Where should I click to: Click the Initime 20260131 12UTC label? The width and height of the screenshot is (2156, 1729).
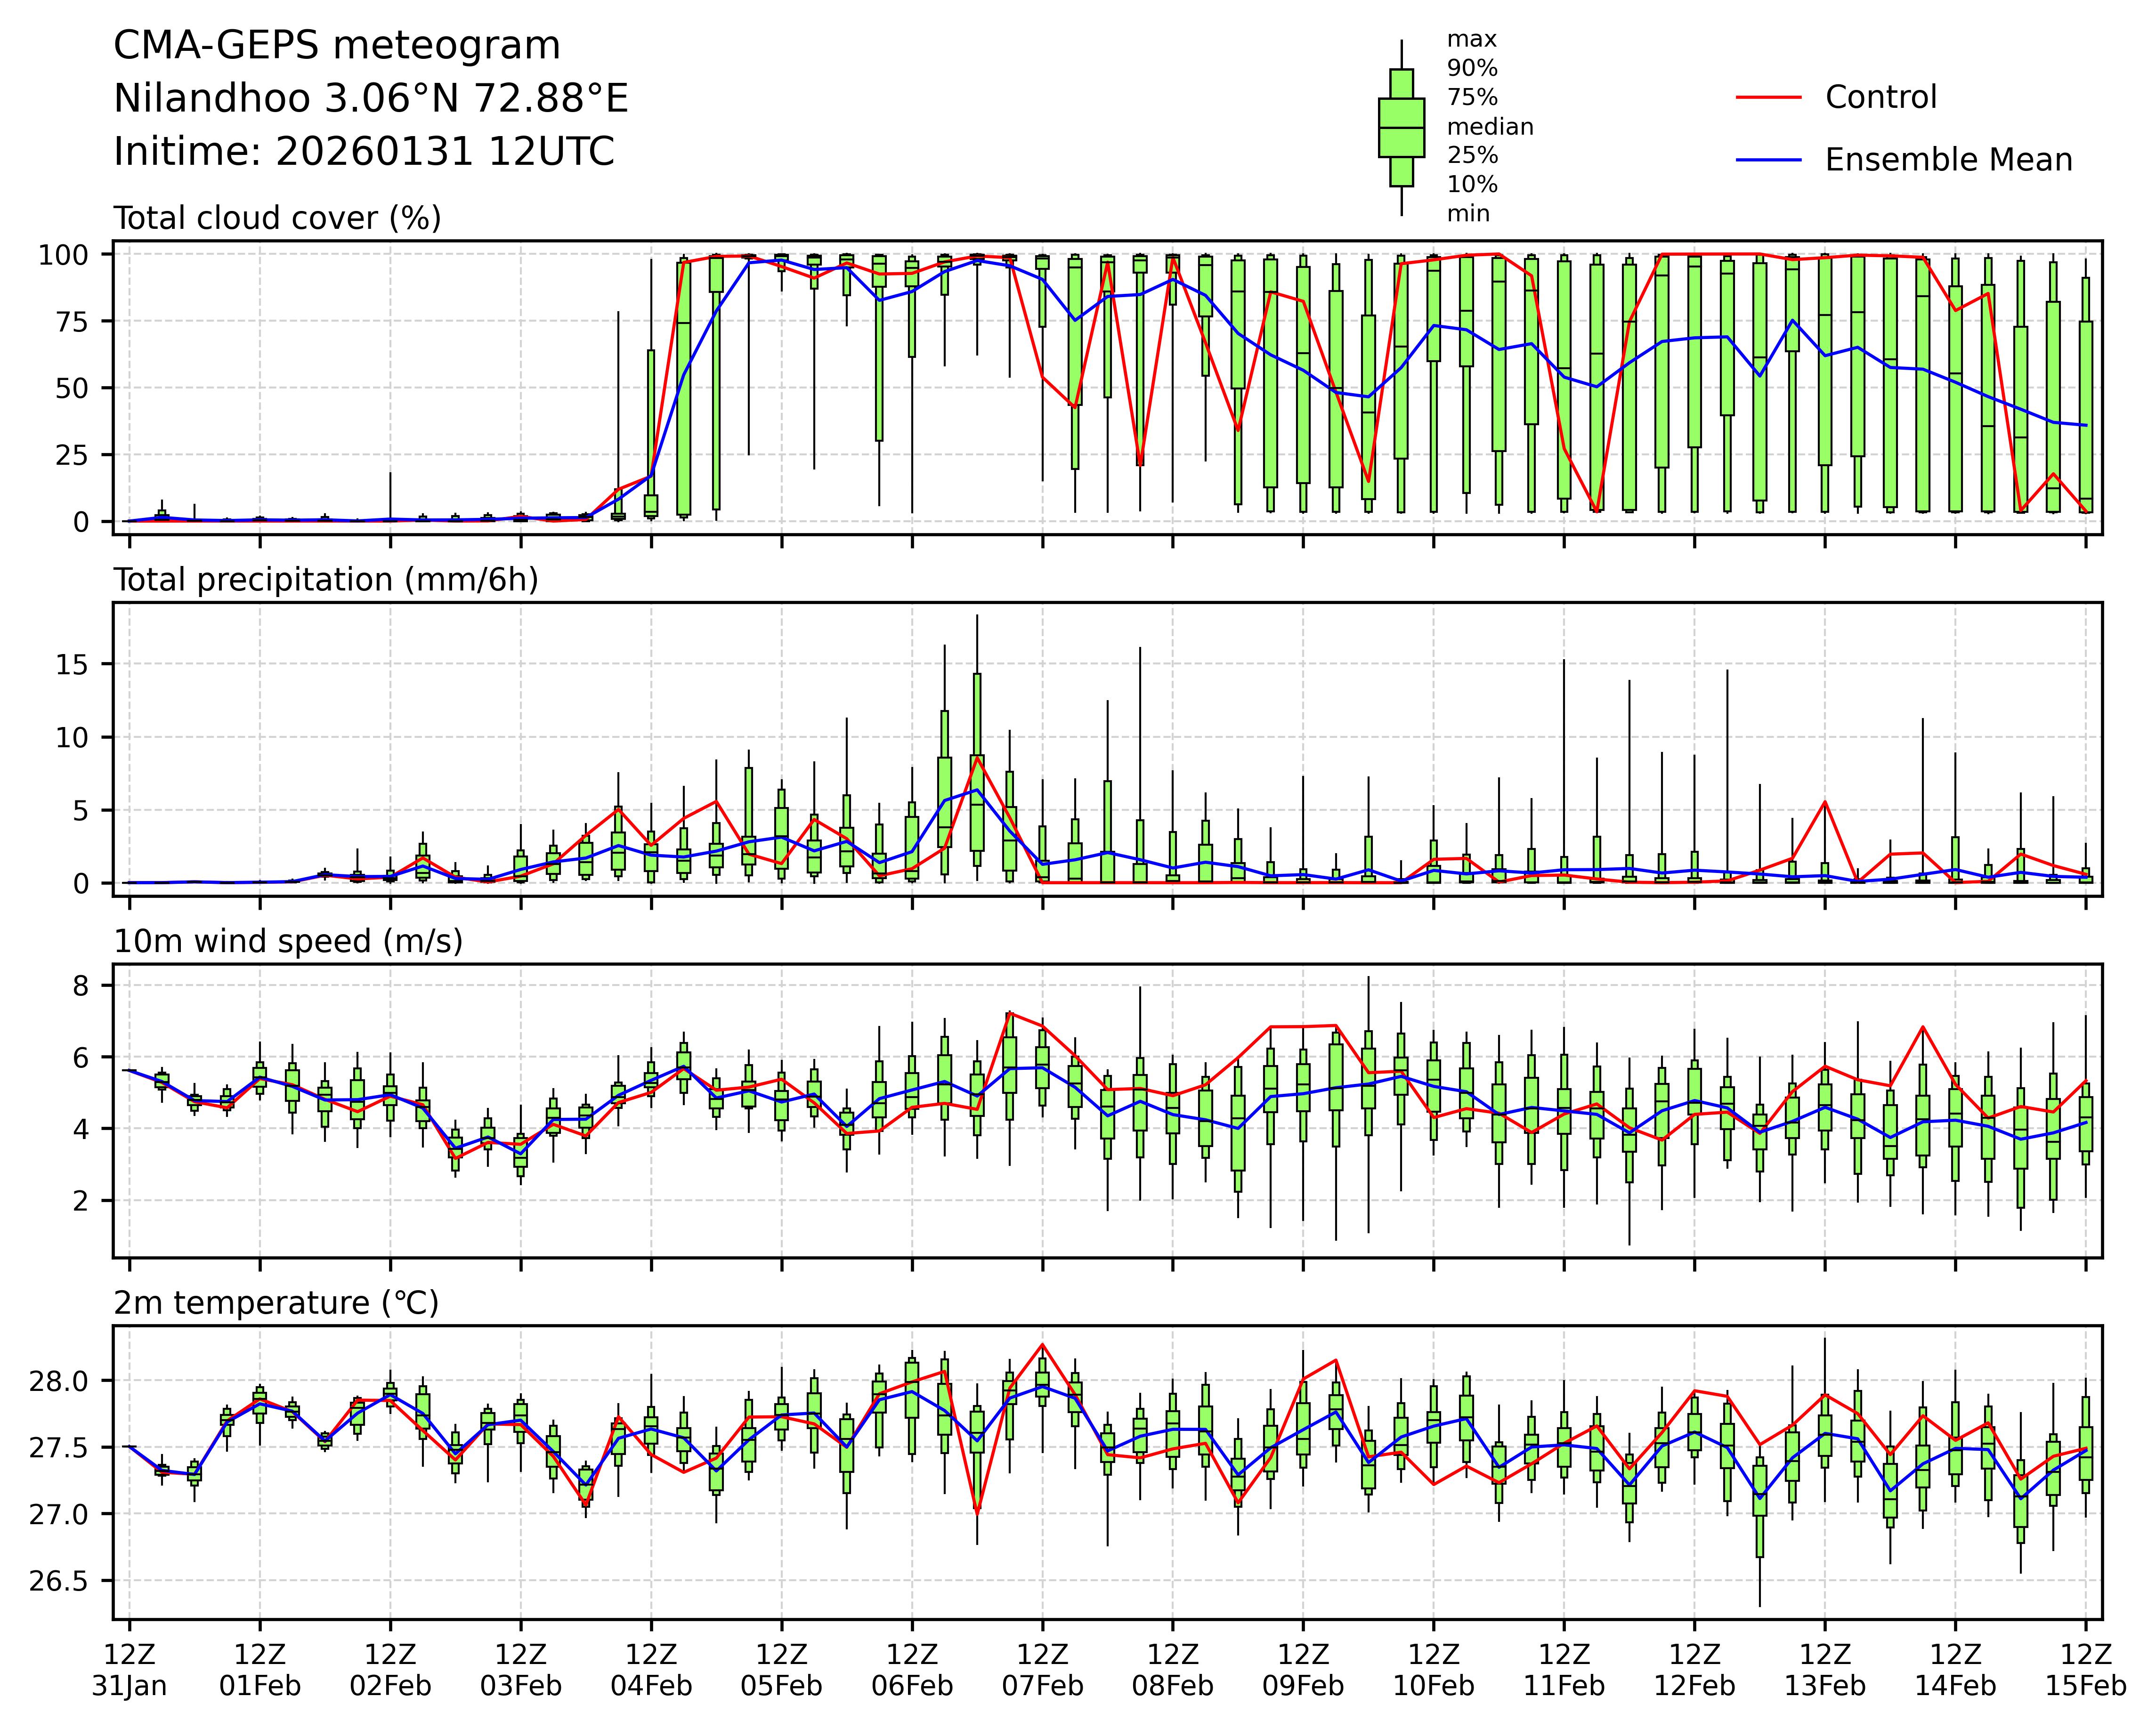364,152
